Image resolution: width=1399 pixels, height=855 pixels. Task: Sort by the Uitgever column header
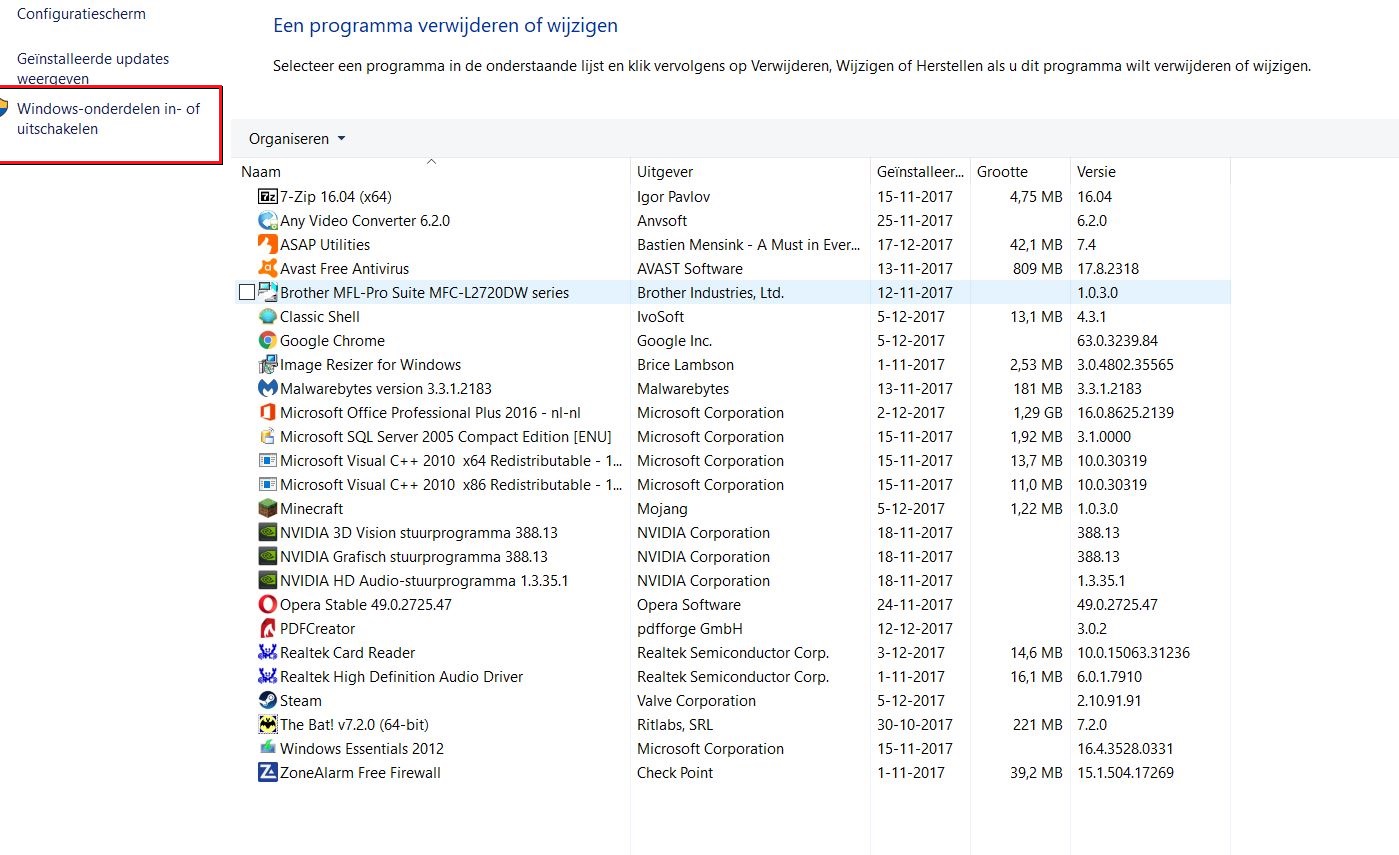click(750, 172)
